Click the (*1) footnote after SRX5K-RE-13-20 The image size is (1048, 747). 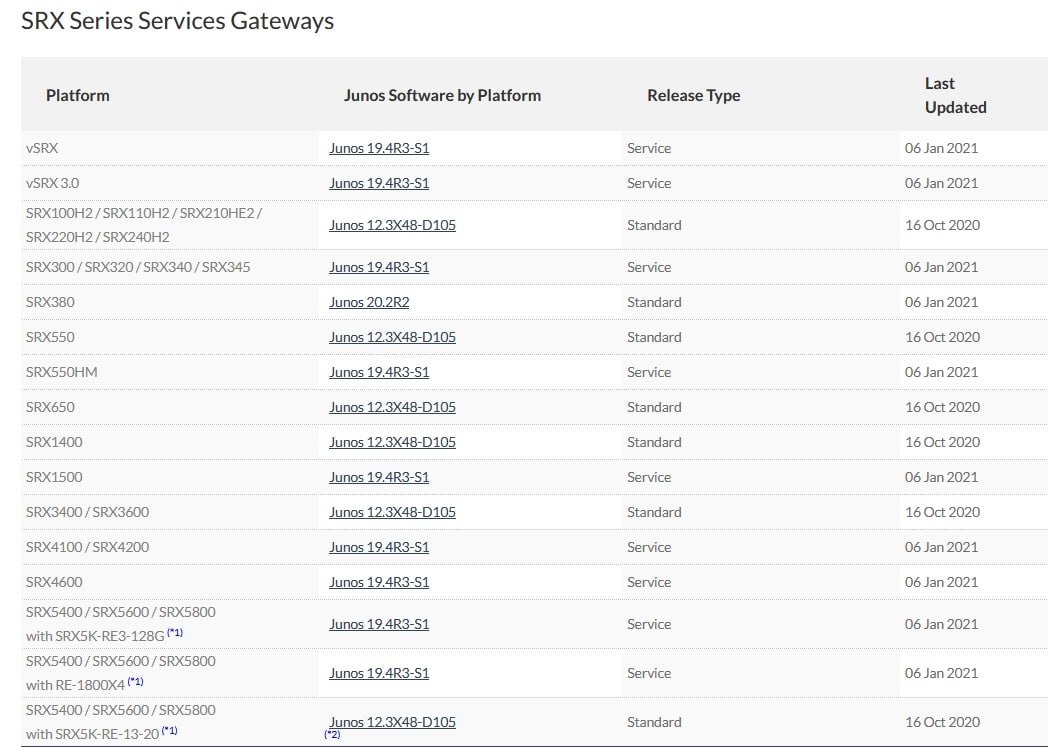coord(169,730)
